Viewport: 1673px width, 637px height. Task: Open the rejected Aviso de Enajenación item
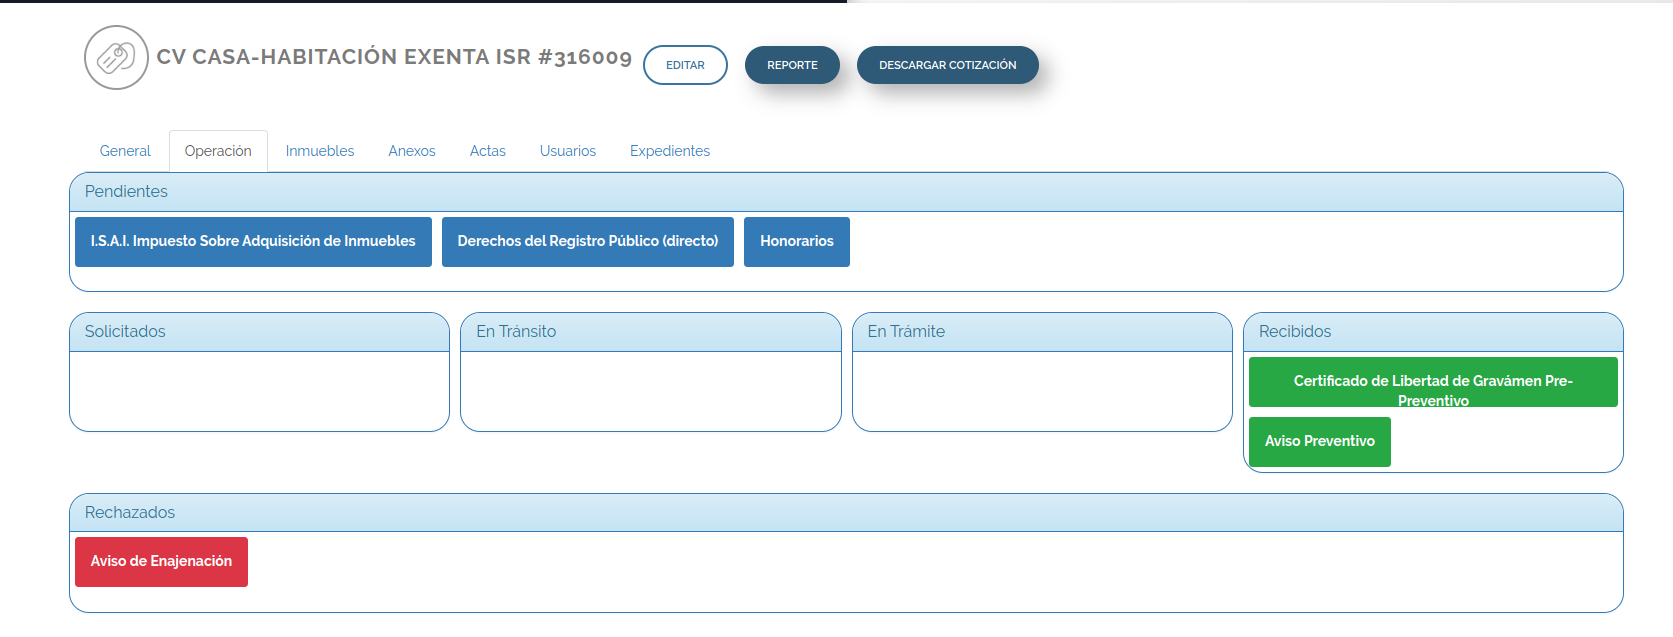(x=161, y=562)
